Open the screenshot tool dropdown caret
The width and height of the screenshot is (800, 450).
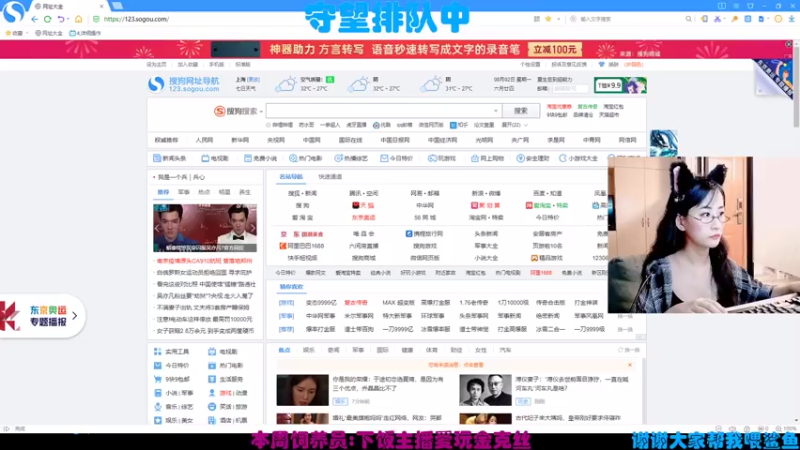(x=725, y=19)
